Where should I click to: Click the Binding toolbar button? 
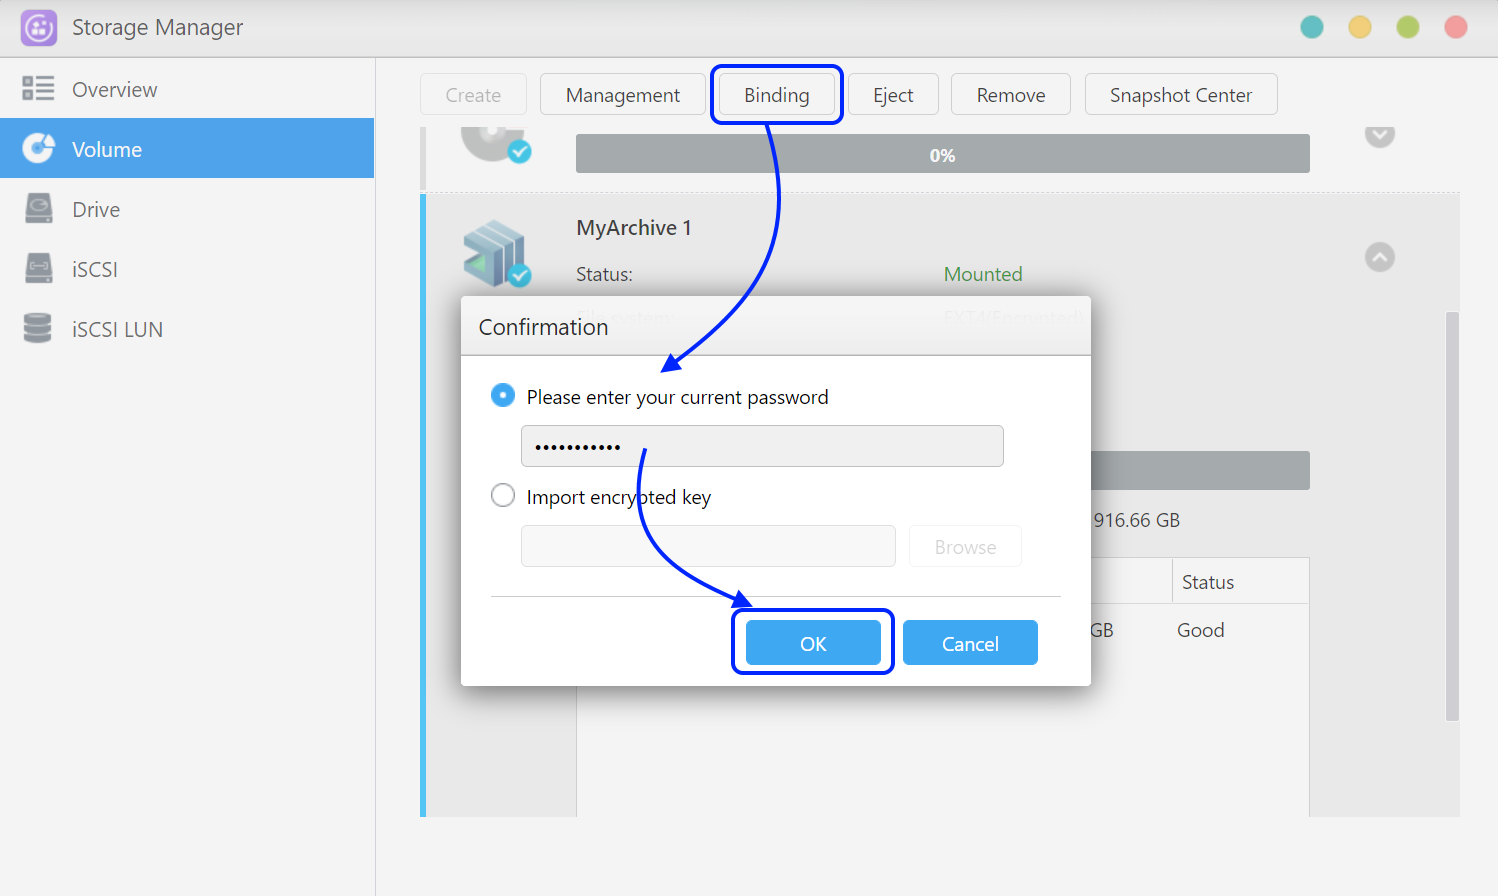click(776, 95)
